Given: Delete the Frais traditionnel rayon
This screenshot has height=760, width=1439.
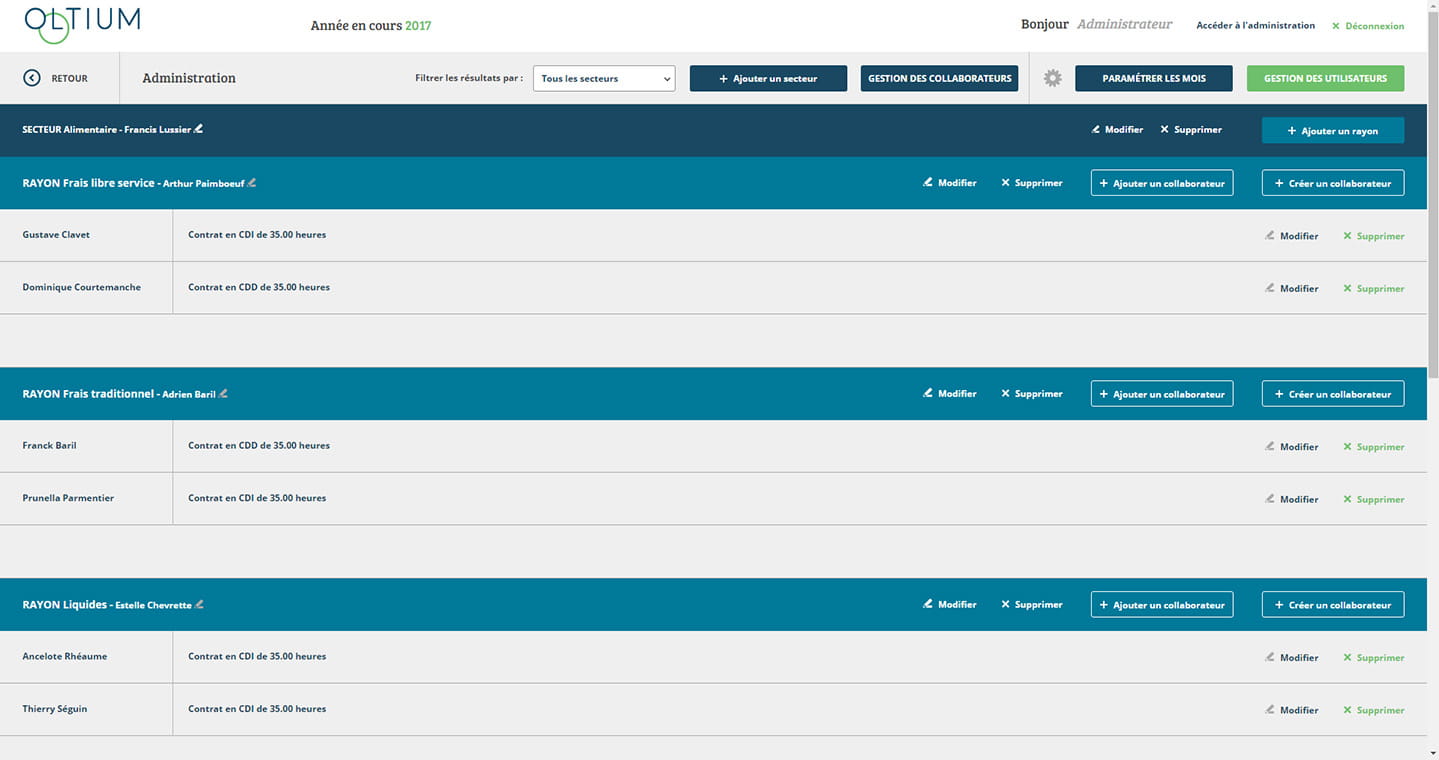Looking at the screenshot, I should pyautogui.click(x=1032, y=394).
